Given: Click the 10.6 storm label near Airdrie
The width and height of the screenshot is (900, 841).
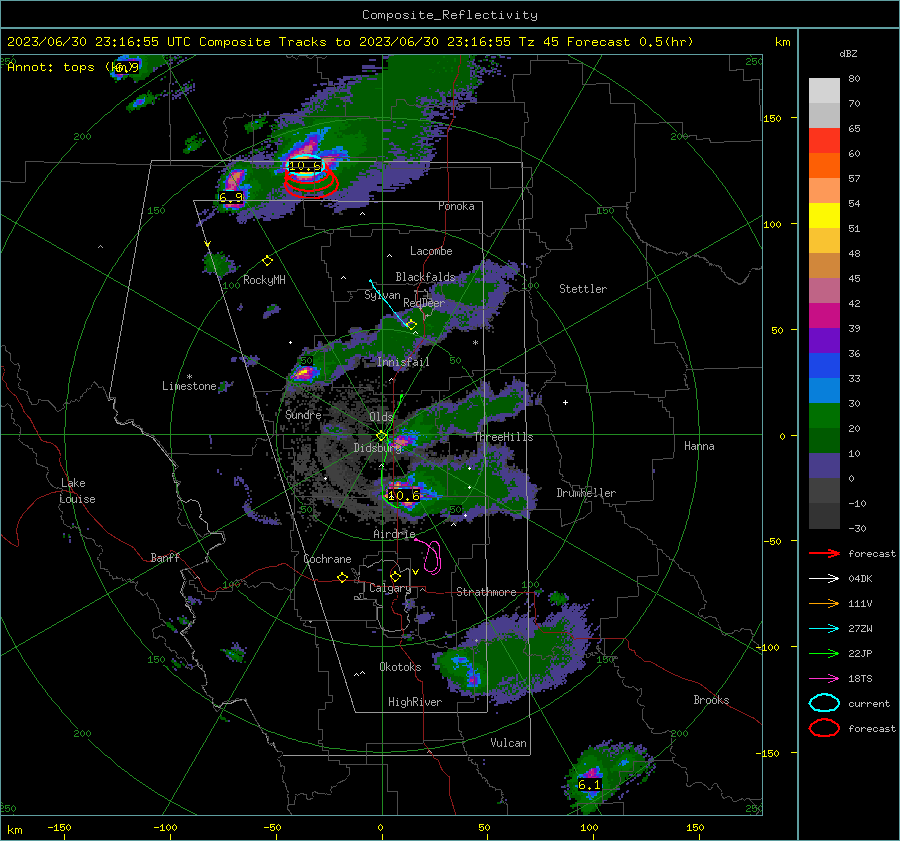Looking at the screenshot, I should (x=404, y=495).
